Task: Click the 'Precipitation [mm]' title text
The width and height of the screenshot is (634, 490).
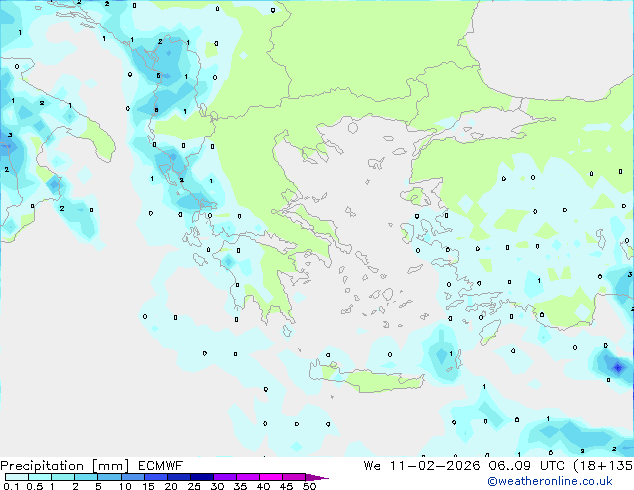Action: point(65,466)
